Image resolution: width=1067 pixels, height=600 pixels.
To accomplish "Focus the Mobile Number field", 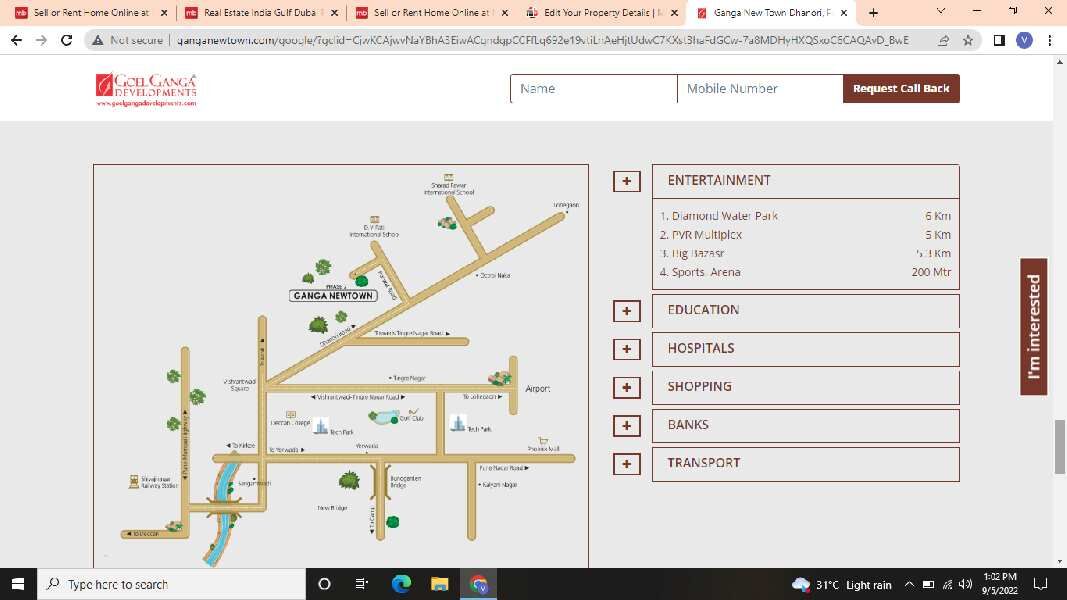I will coord(760,88).
